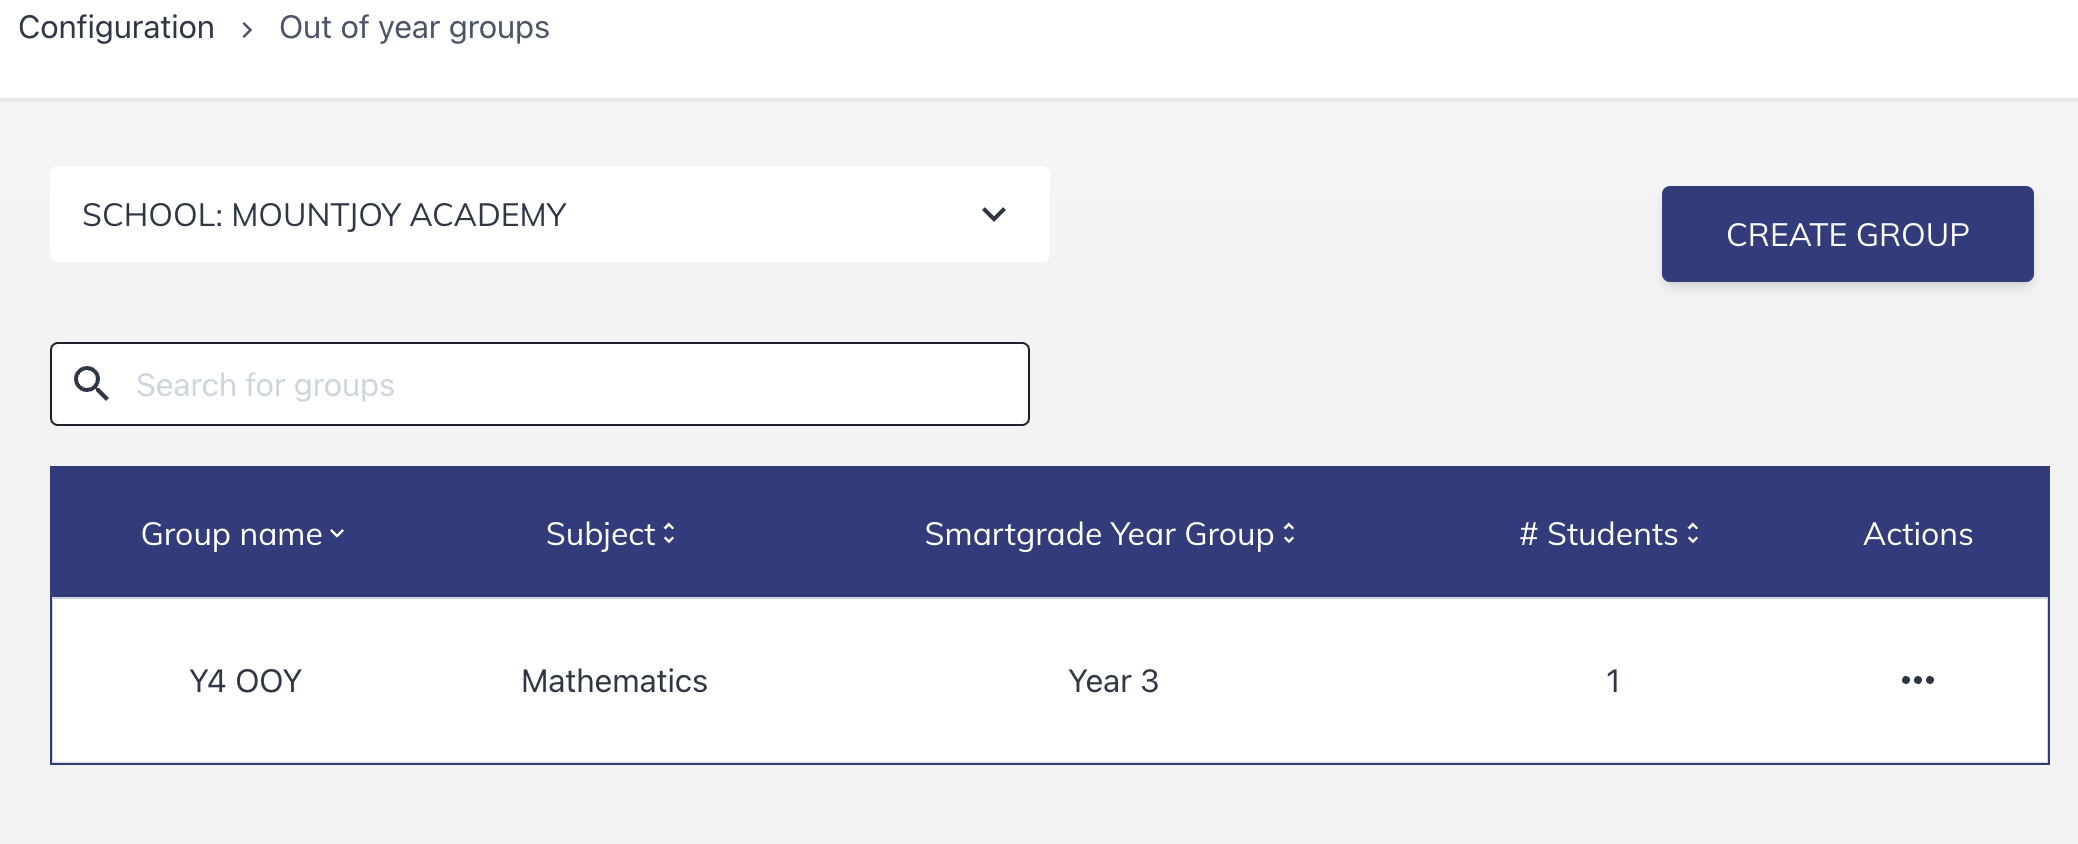The width and height of the screenshot is (2078, 844).
Task: Click the sort arrows beside # Students
Action: point(1693,534)
